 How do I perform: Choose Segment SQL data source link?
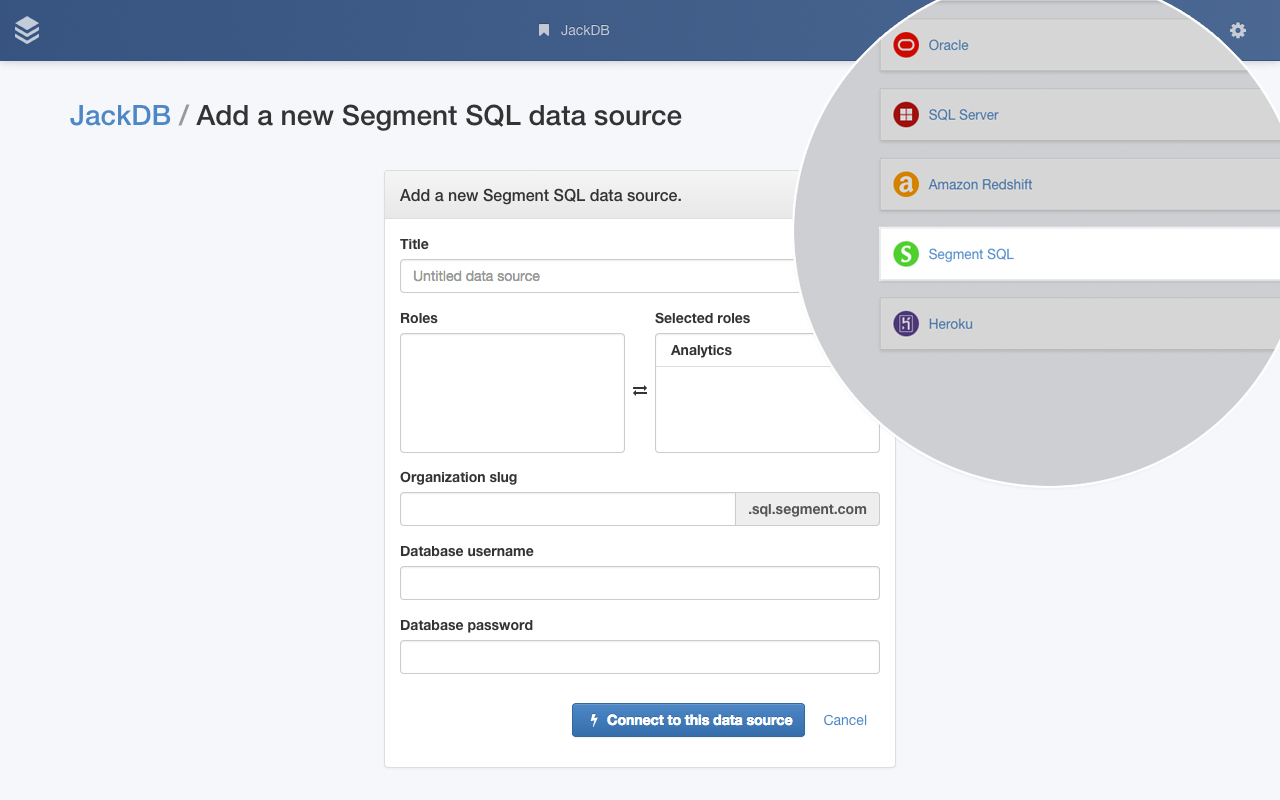pos(971,254)
